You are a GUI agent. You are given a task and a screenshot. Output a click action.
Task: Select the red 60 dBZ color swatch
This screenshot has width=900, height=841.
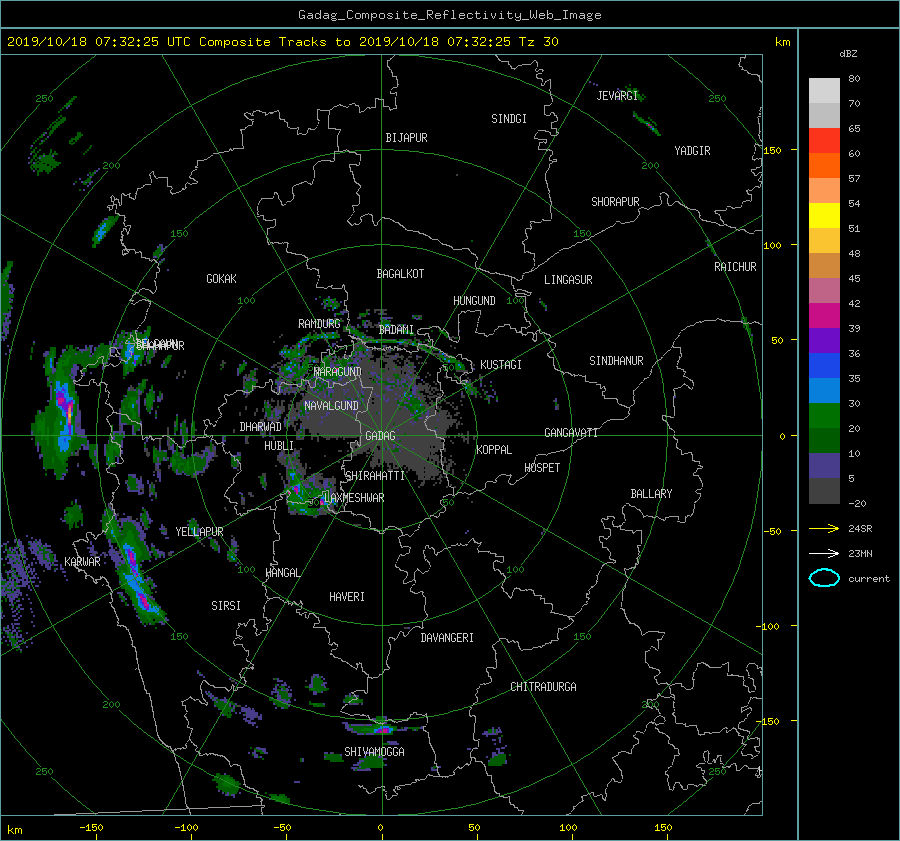824,141
